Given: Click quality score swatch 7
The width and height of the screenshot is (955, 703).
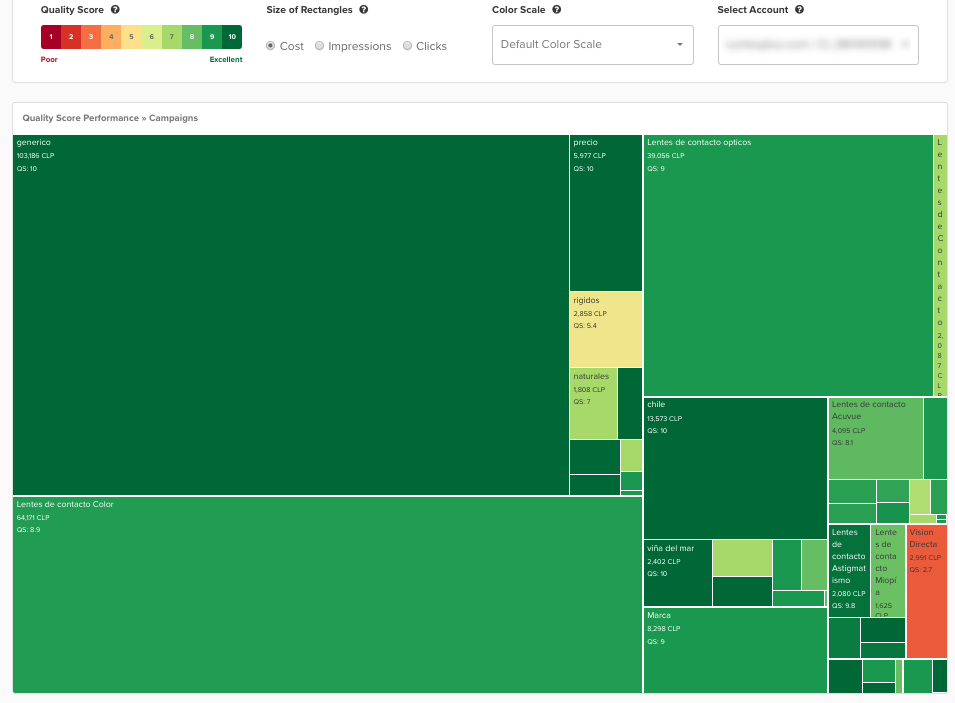Looking at the screenshot, I should 172,37.
